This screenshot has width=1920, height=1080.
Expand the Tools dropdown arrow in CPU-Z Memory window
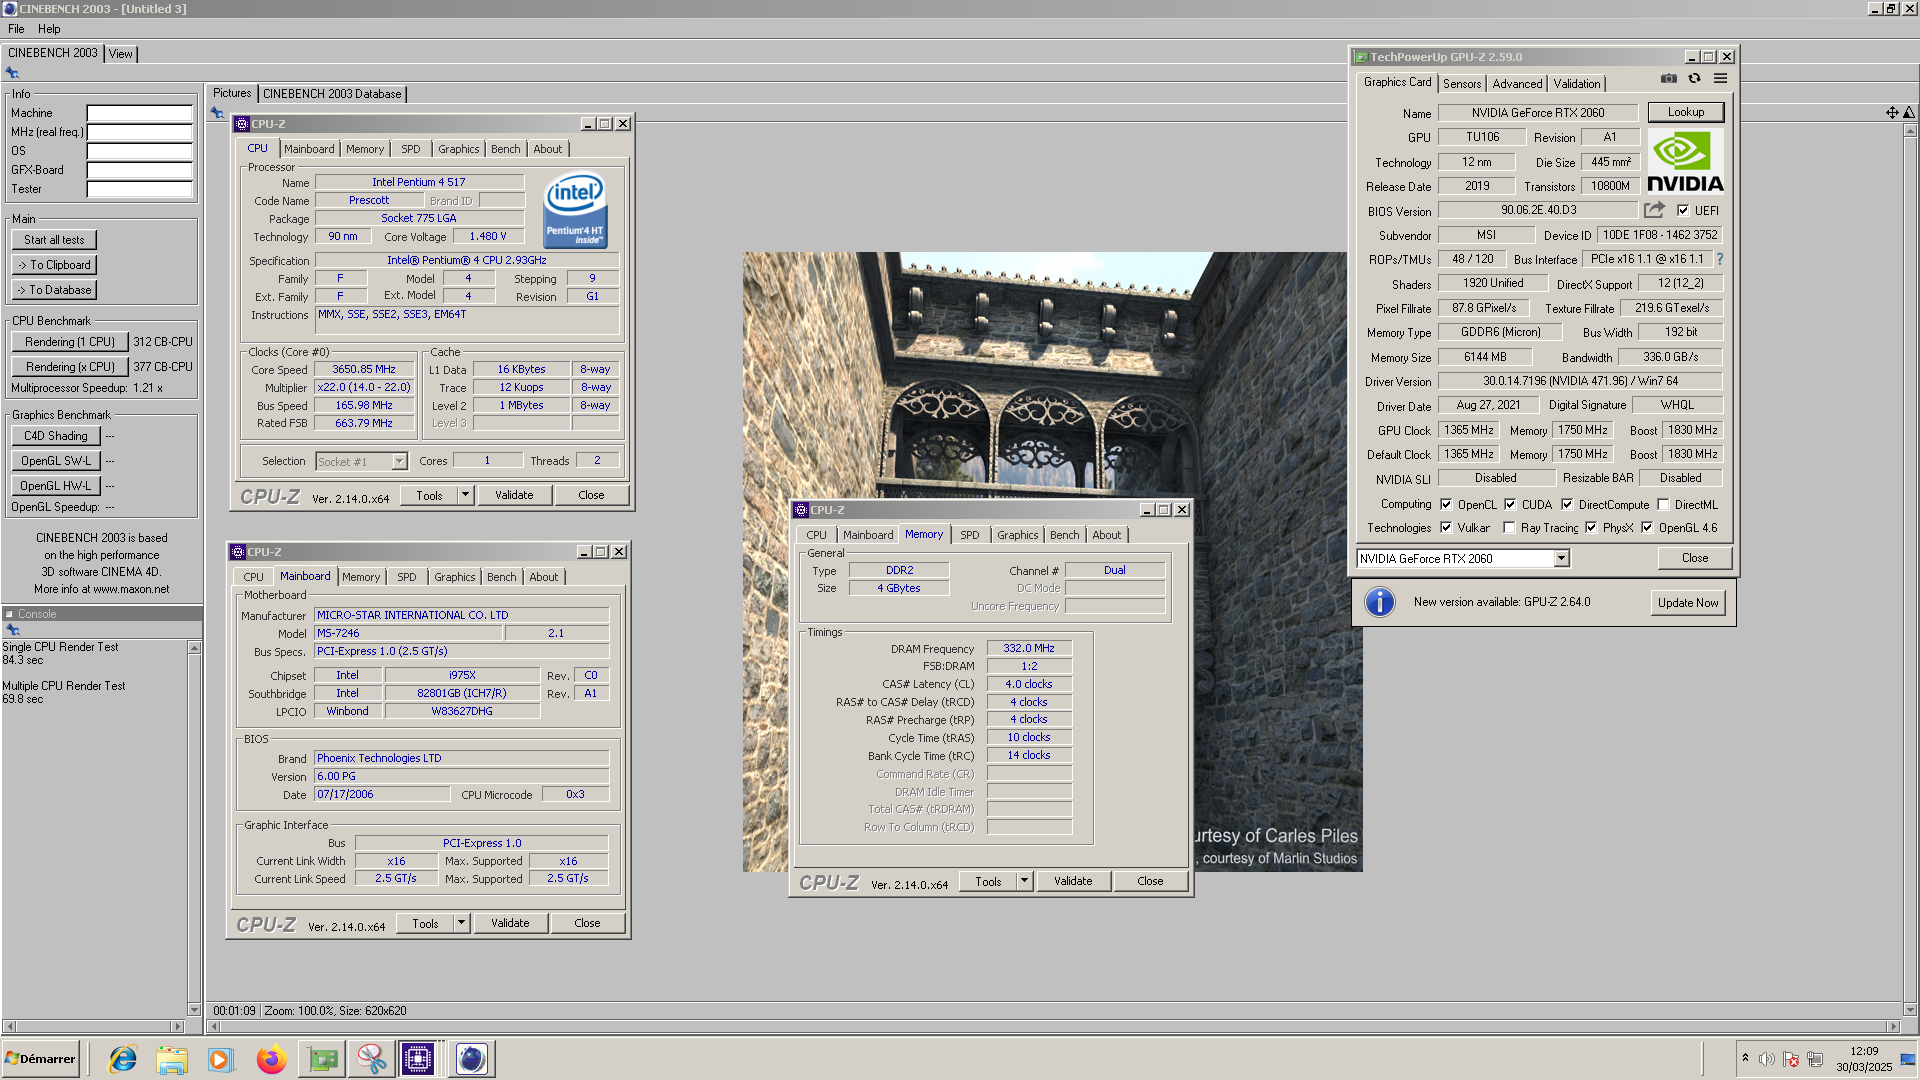click(1024, 881)
